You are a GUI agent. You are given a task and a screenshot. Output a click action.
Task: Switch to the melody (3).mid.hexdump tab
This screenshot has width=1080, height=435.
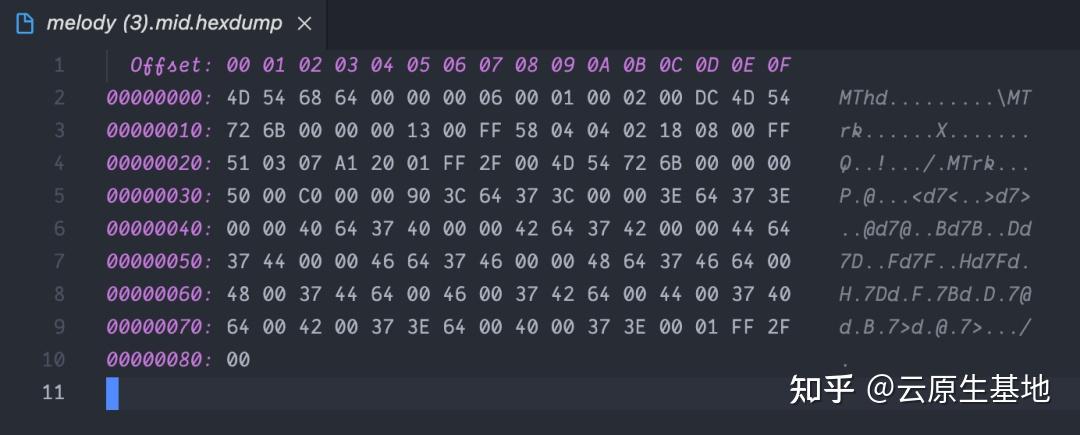click(164, 23)
